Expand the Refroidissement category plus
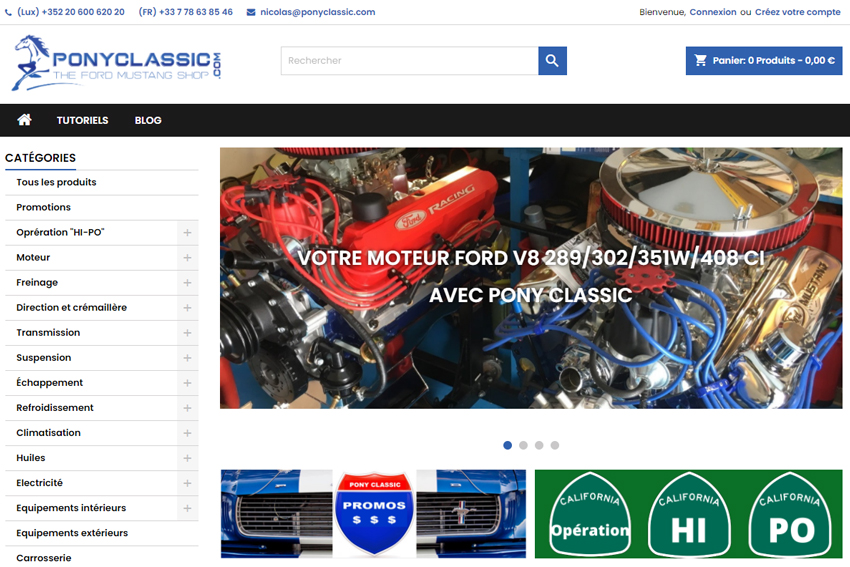This screenshot has width=850, height=567. click(x=188, y=408)
